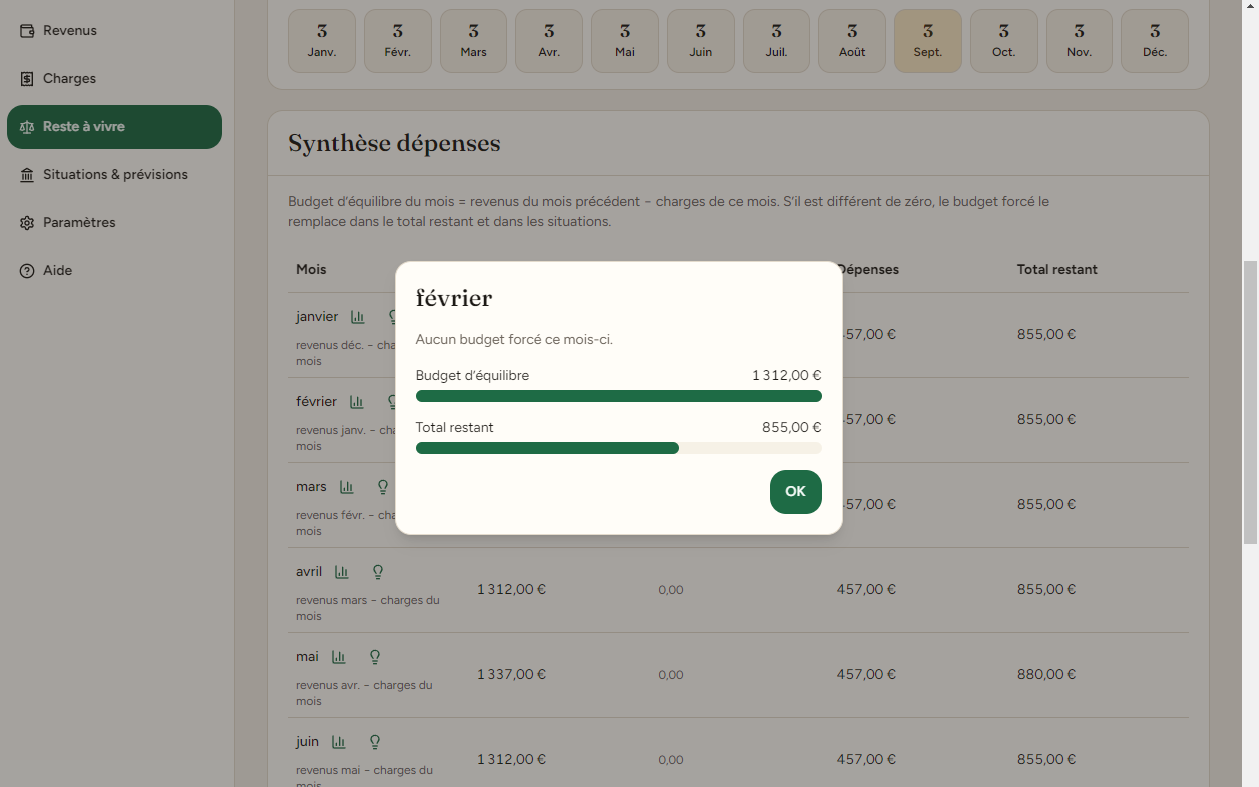This screenshot has height=787, width=1259.
Task: Click 'revenus mars – charges du mois' note
Action: (368, 608)
